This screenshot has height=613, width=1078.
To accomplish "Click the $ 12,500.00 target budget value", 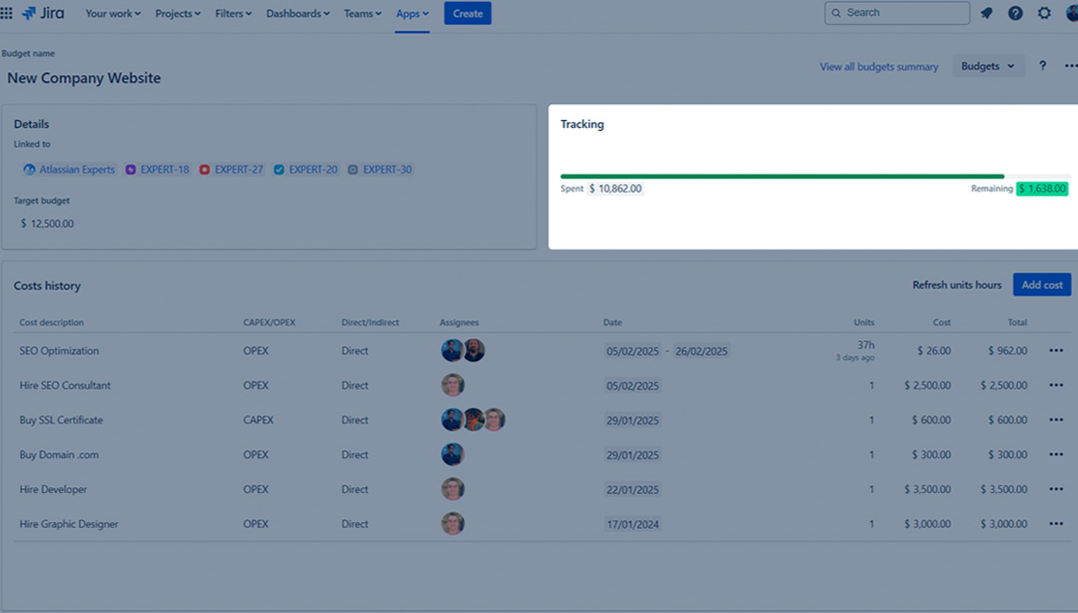I will [47, 223].
